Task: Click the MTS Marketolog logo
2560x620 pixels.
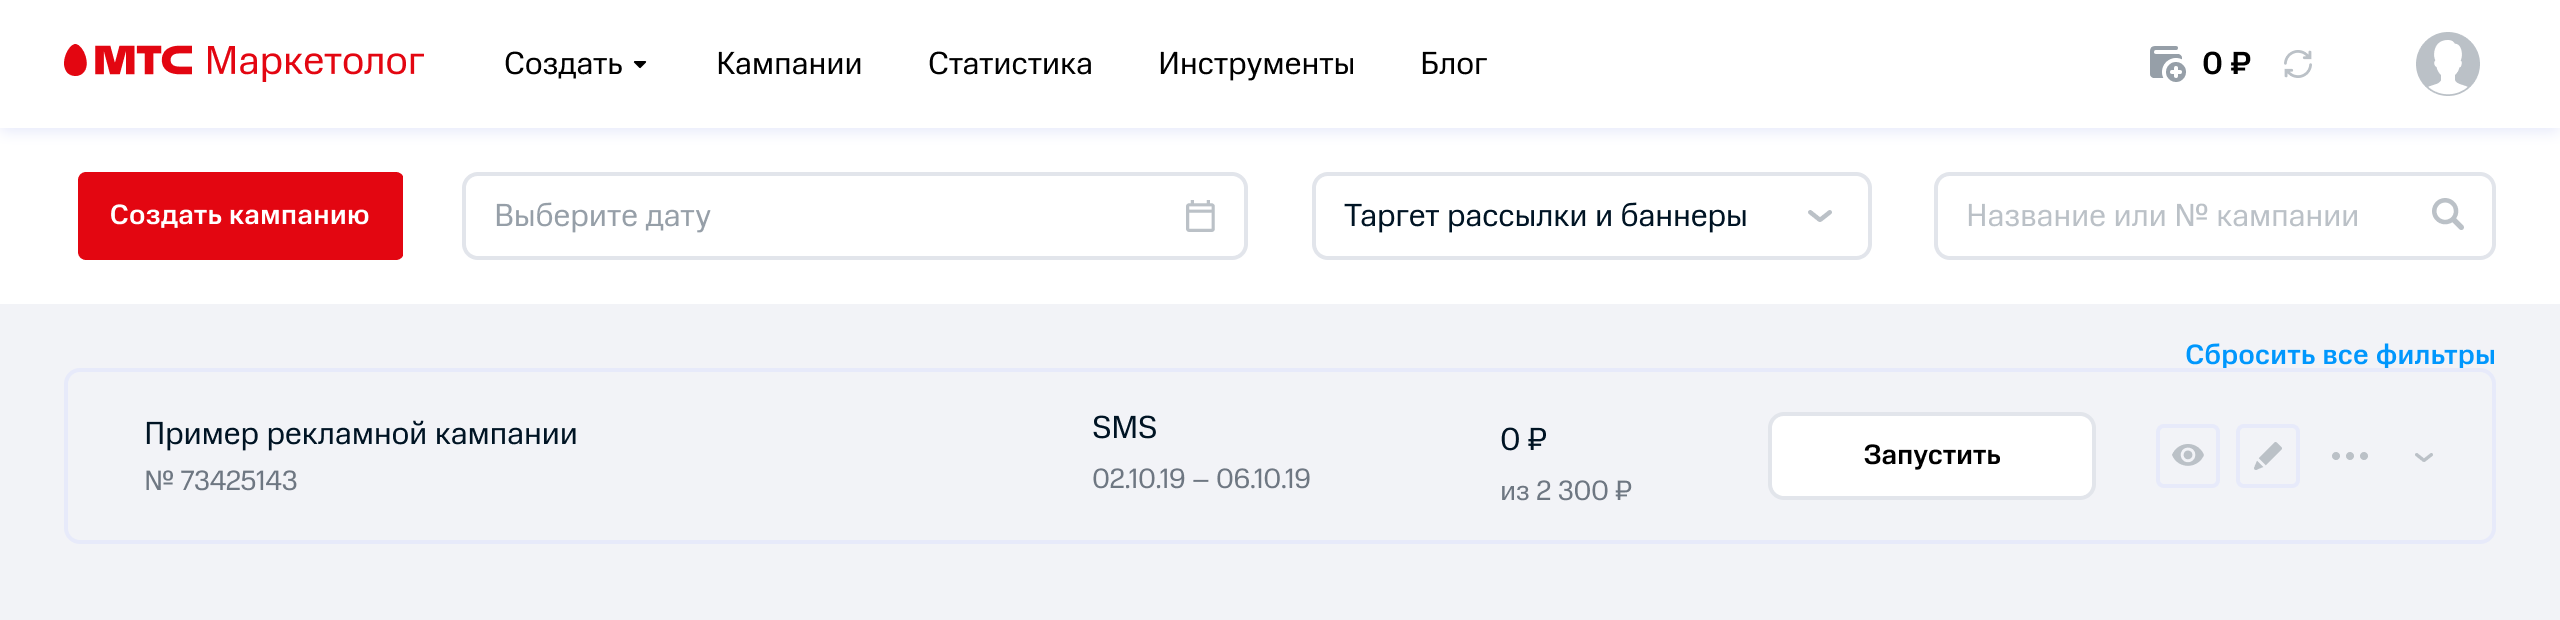Action: click(244, 61)
